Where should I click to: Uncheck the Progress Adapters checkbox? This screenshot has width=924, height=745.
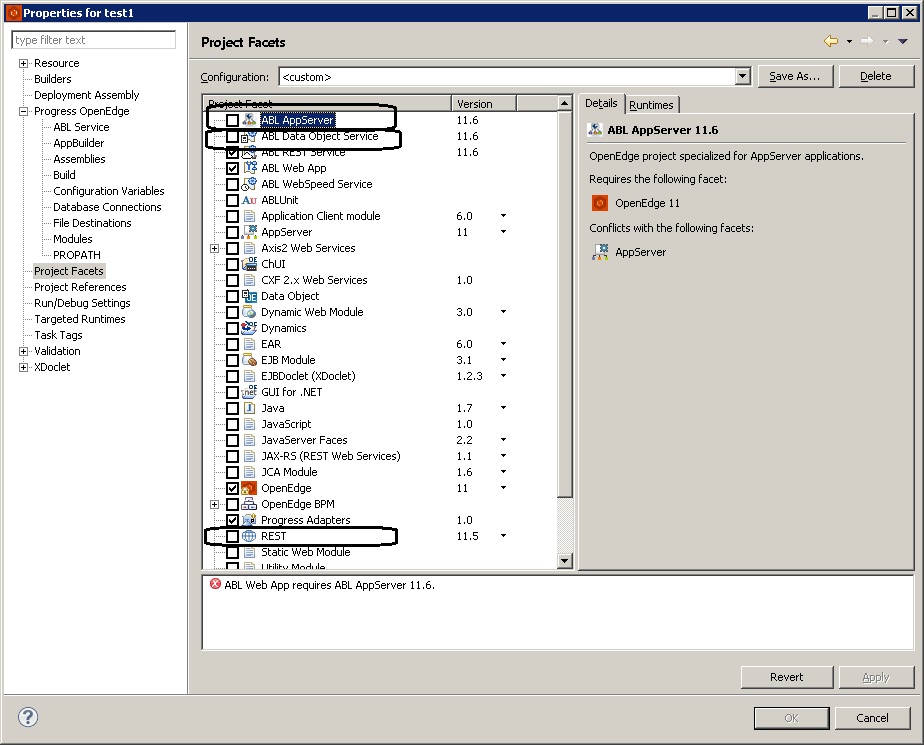(x=233, y=520)
